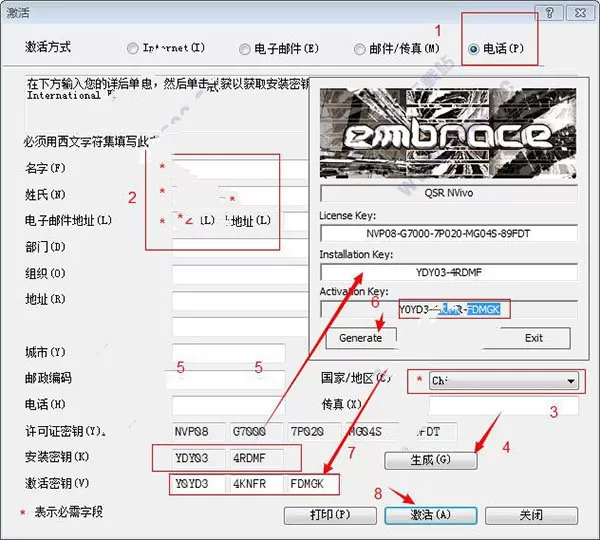Select the 电话(P) activation option
This screenshot has width=600, height=540.
473,49
